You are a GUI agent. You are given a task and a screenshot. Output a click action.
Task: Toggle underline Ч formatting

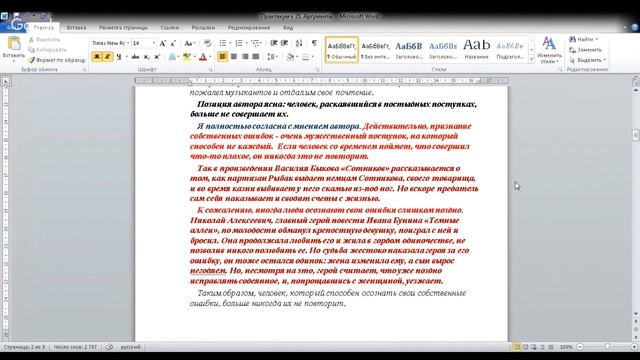coord(119,57)
